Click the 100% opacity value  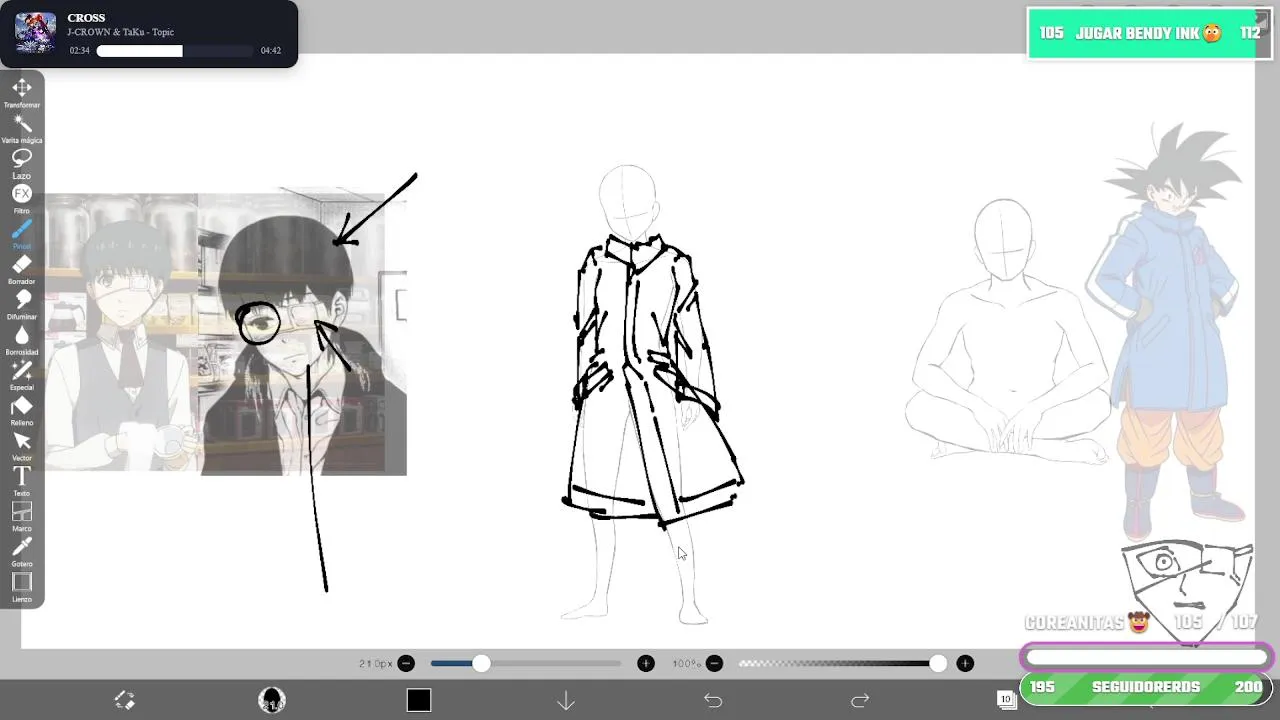click(x=686, y=664)
